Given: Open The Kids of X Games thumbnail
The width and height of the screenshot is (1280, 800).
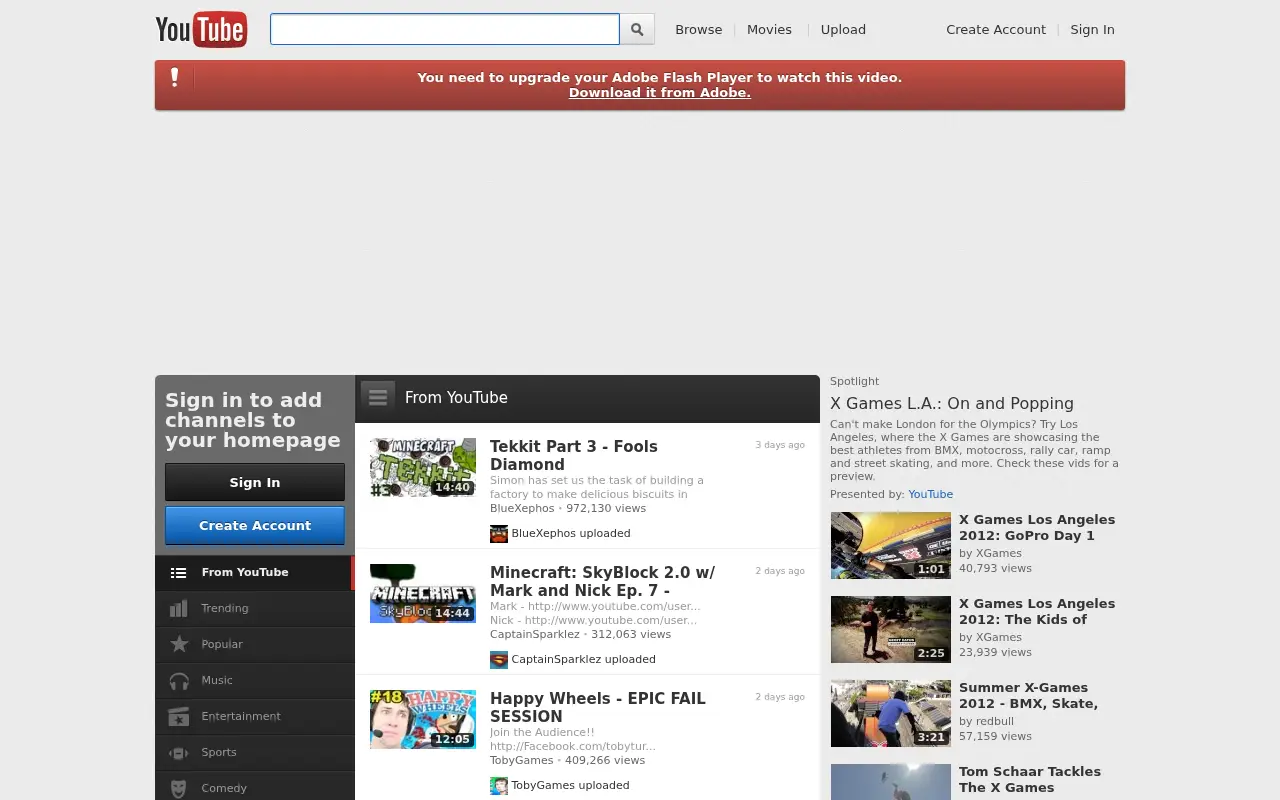Looking at the screenshot, I should 891,629.
